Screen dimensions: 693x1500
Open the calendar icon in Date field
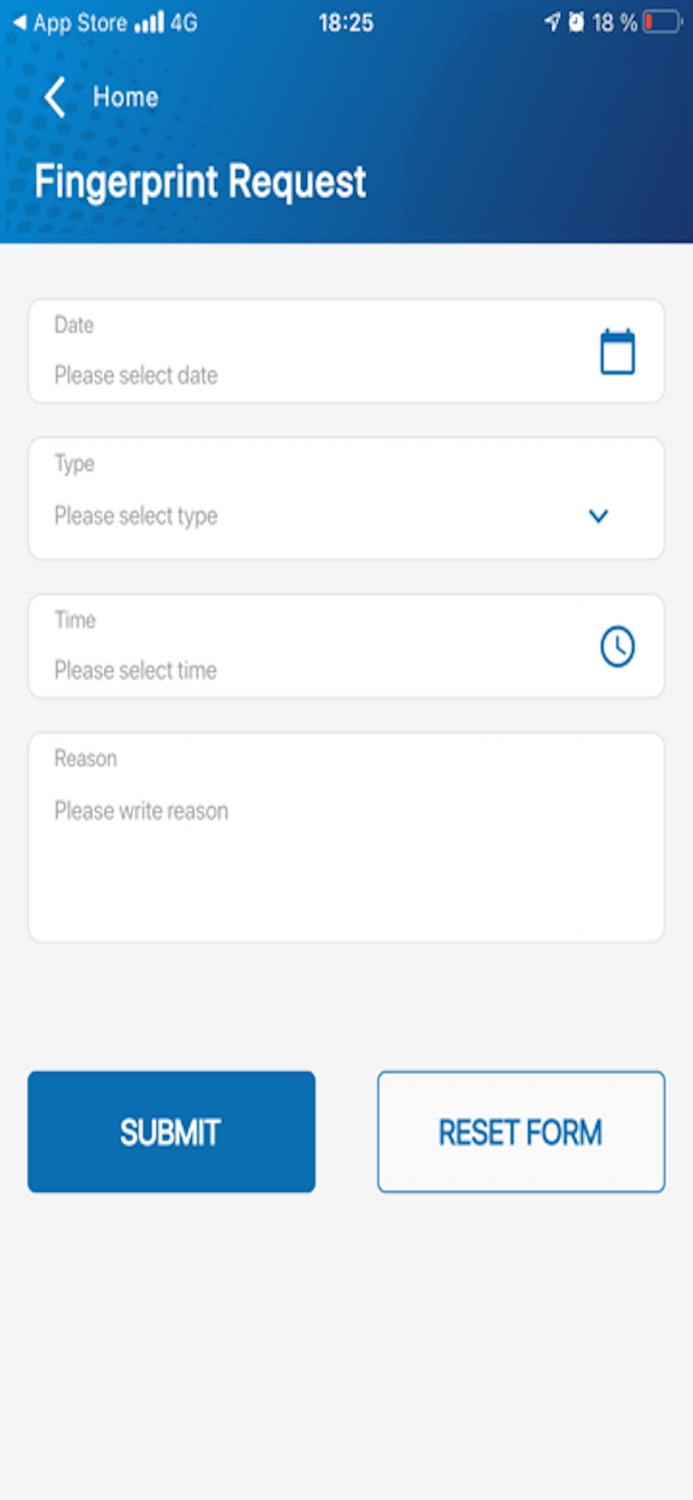(617, 351)
